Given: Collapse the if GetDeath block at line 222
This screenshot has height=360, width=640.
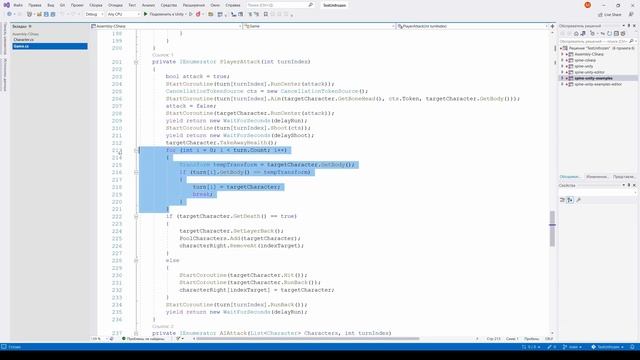Looking at the screenshot, I should click(136, 216).
